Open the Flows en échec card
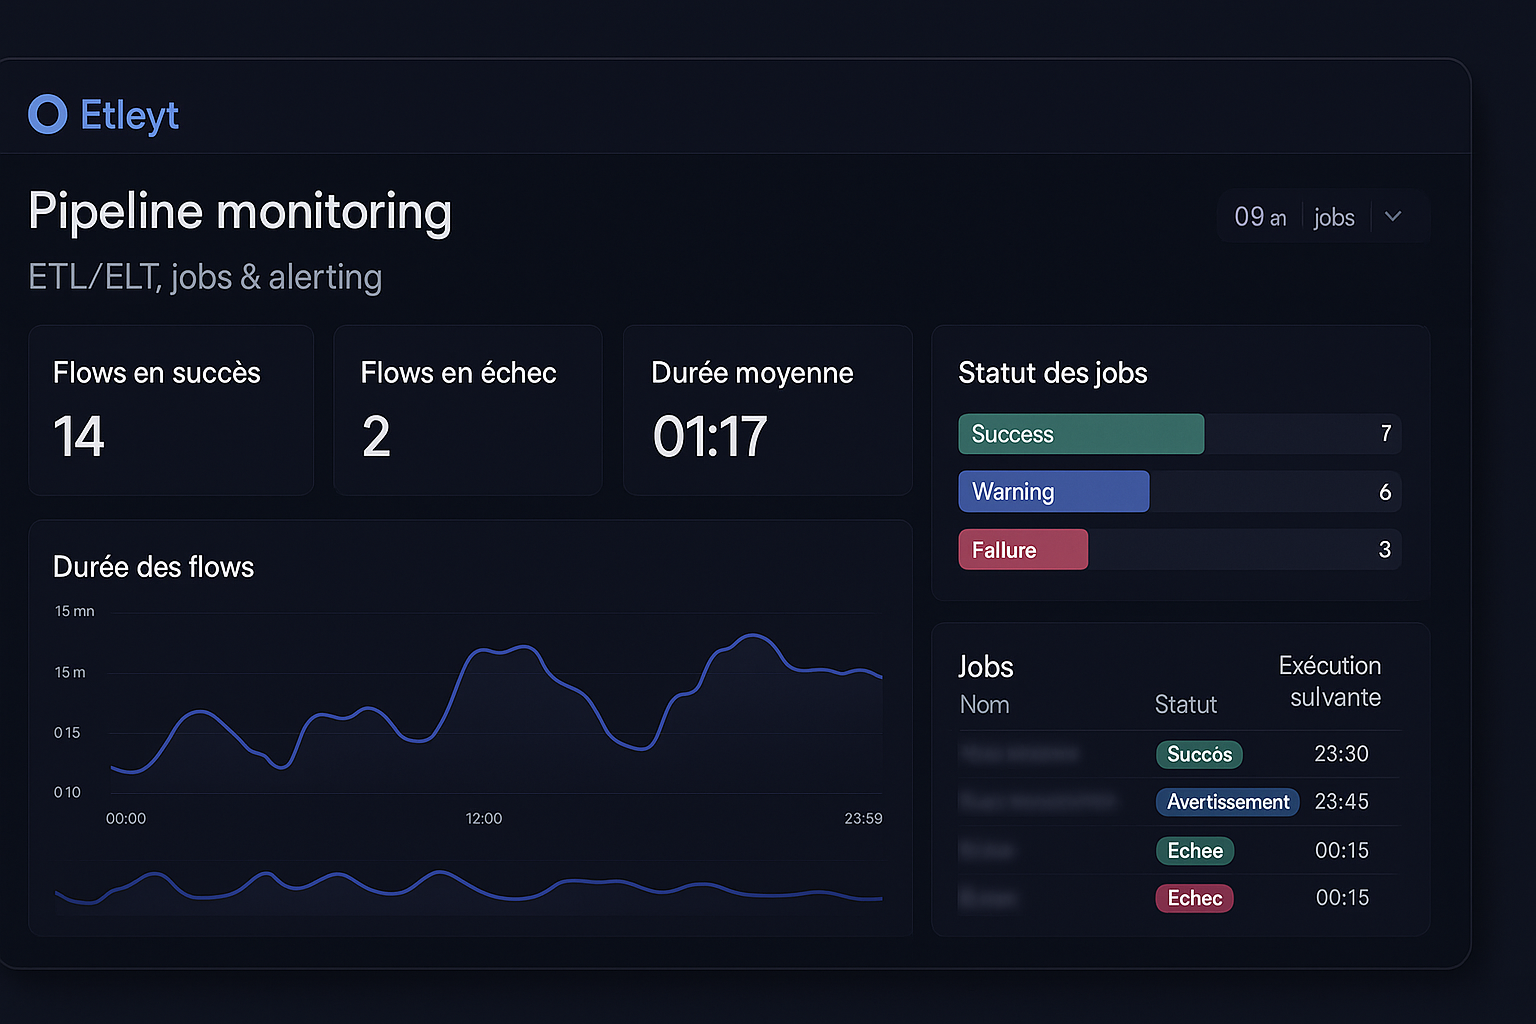Screen dimensions: 1536x1024 pos(468,410)
